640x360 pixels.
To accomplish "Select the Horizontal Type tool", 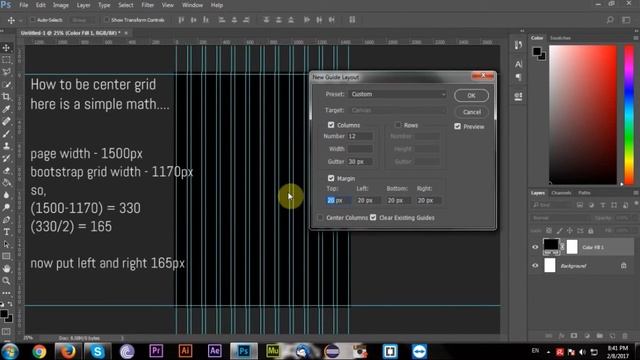I will point(6,232).
